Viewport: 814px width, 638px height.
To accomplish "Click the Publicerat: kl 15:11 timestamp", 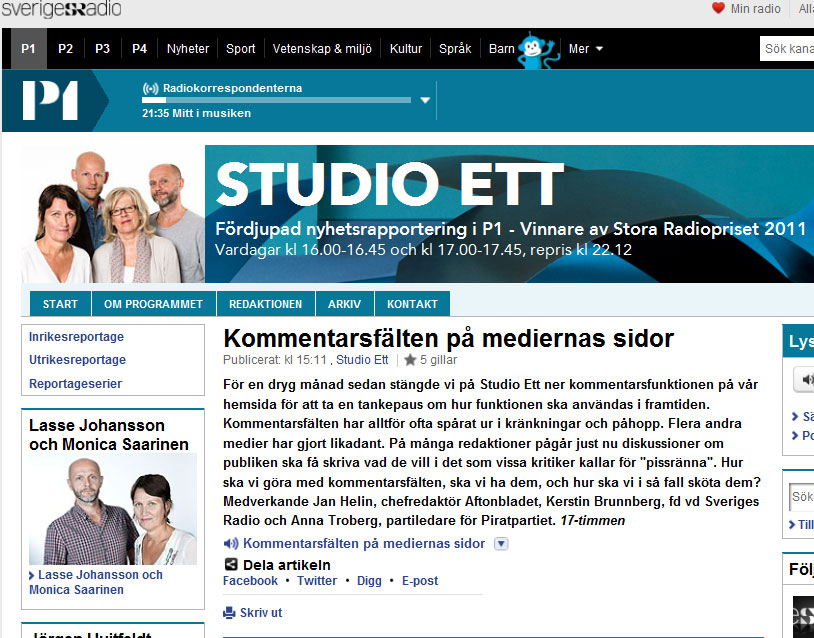I will pos(275,360).
